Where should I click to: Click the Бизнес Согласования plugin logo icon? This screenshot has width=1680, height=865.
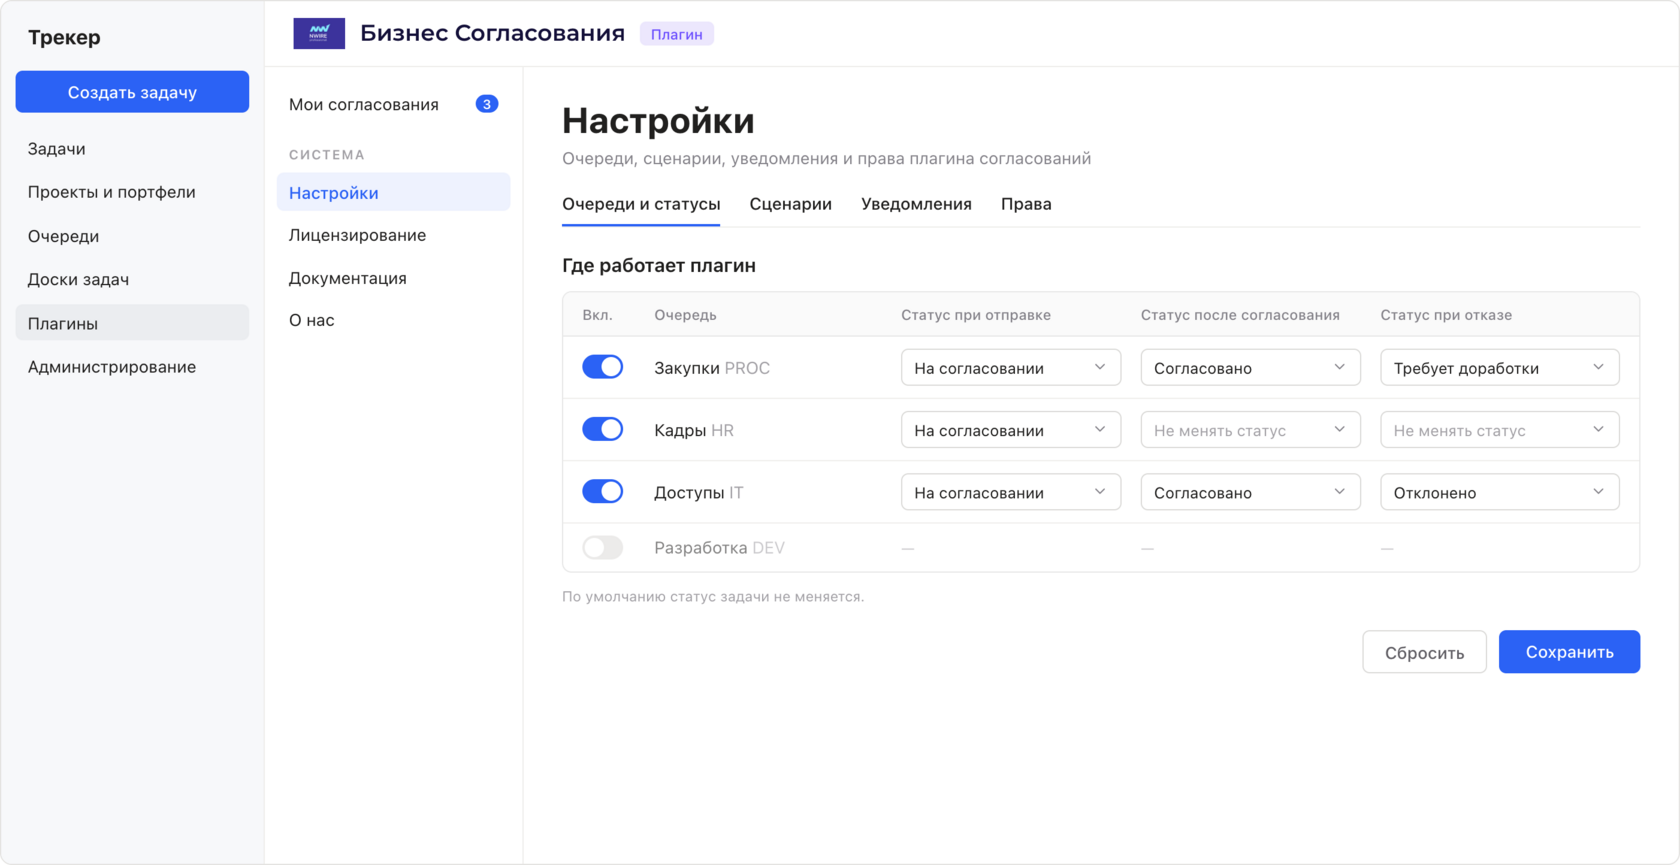point(319,33)
